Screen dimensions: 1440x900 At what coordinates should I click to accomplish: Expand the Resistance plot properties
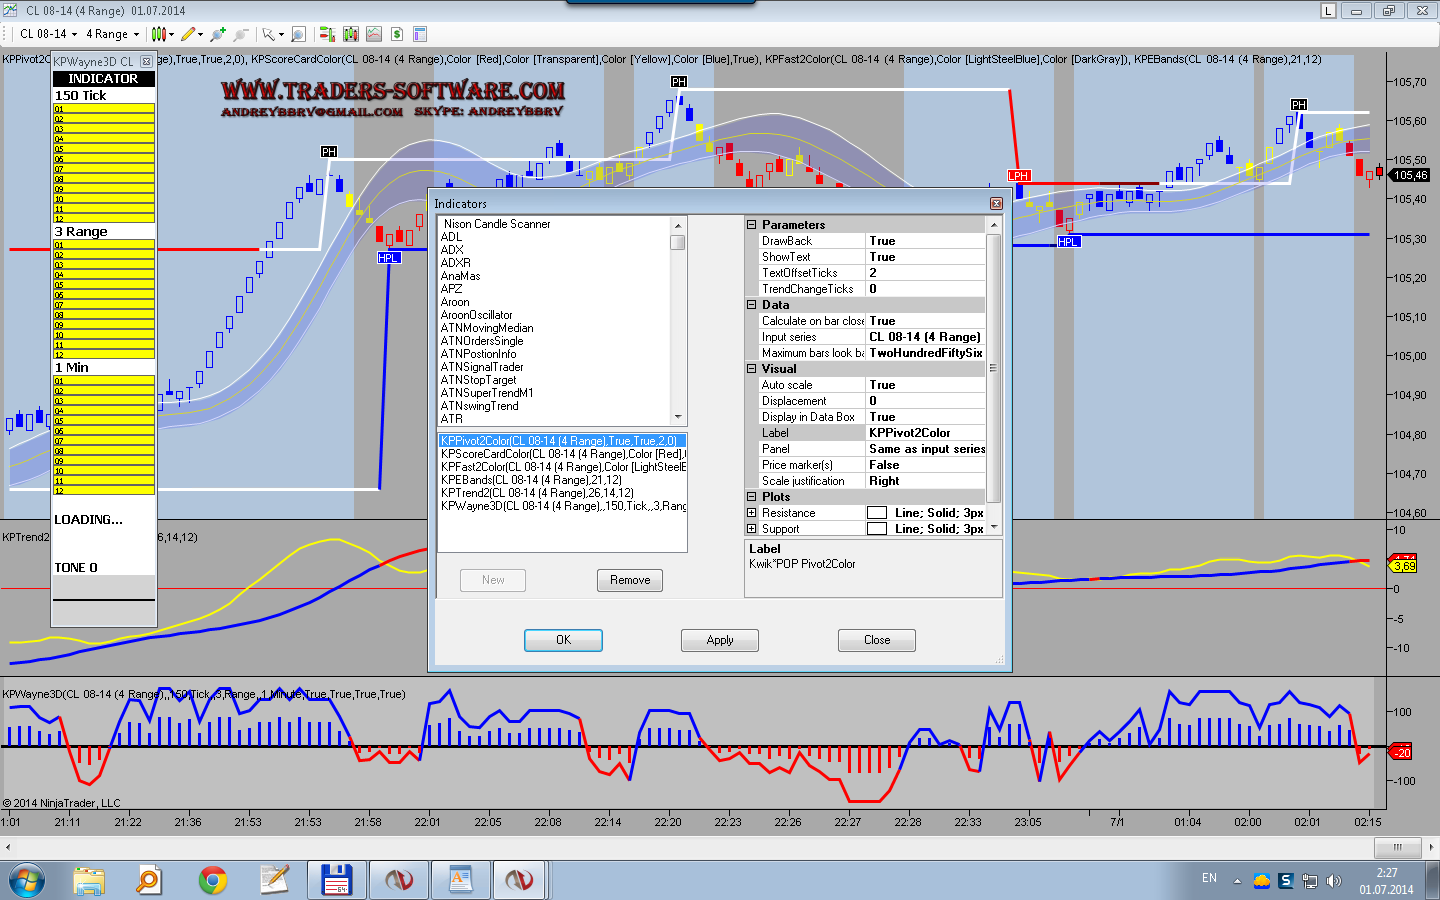pos(752,513)
